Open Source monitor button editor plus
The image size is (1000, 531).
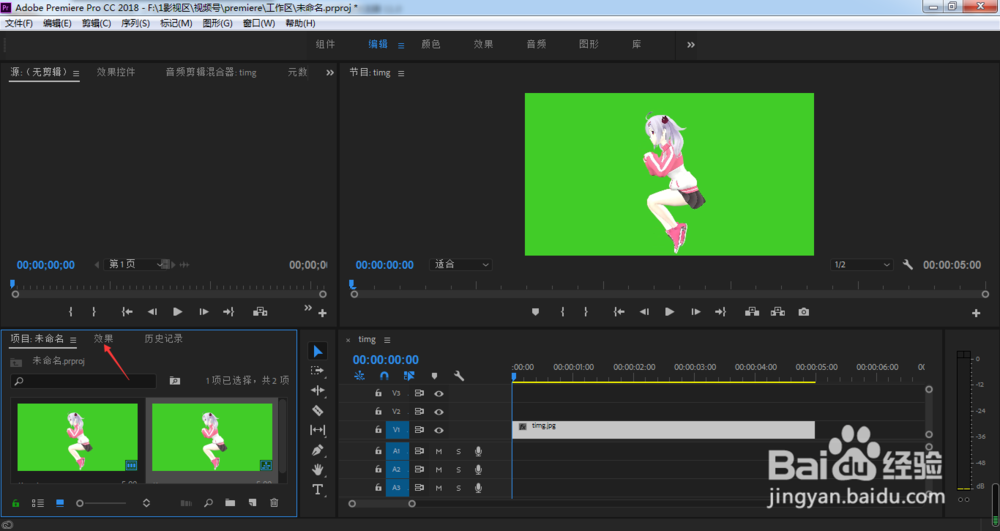(x=323, y=313)
